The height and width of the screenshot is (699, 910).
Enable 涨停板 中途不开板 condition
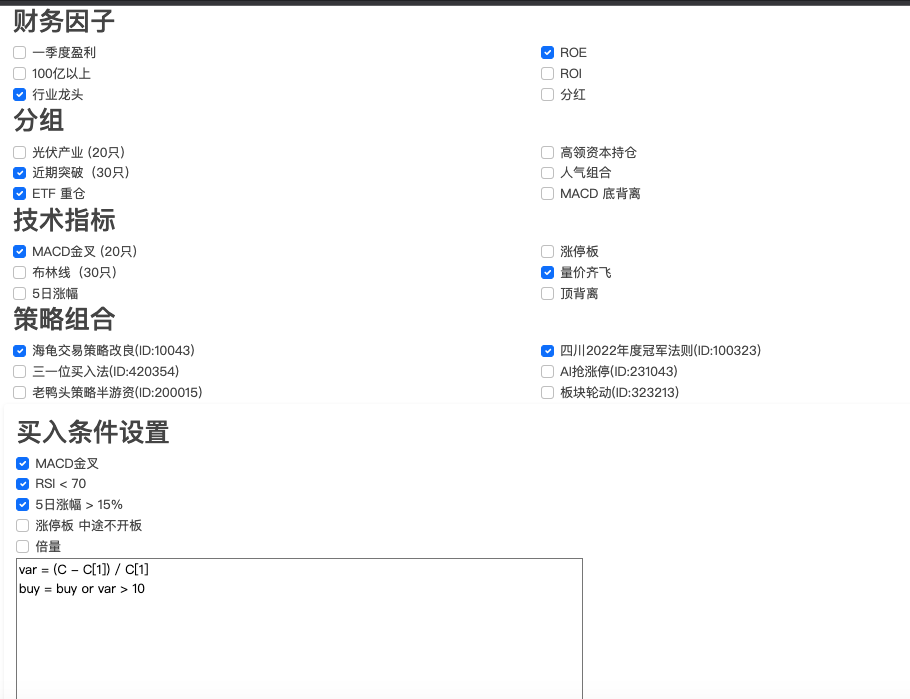23,526
